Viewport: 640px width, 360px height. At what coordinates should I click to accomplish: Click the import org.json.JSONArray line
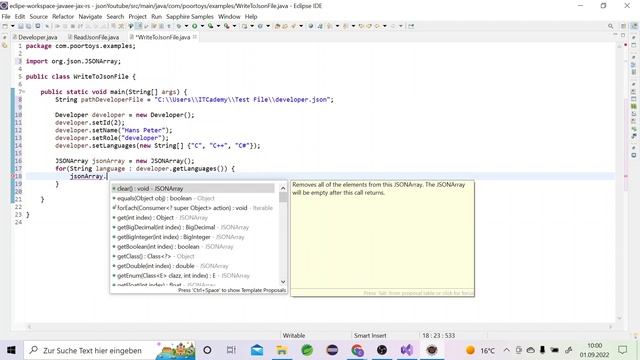pos(73,61)
